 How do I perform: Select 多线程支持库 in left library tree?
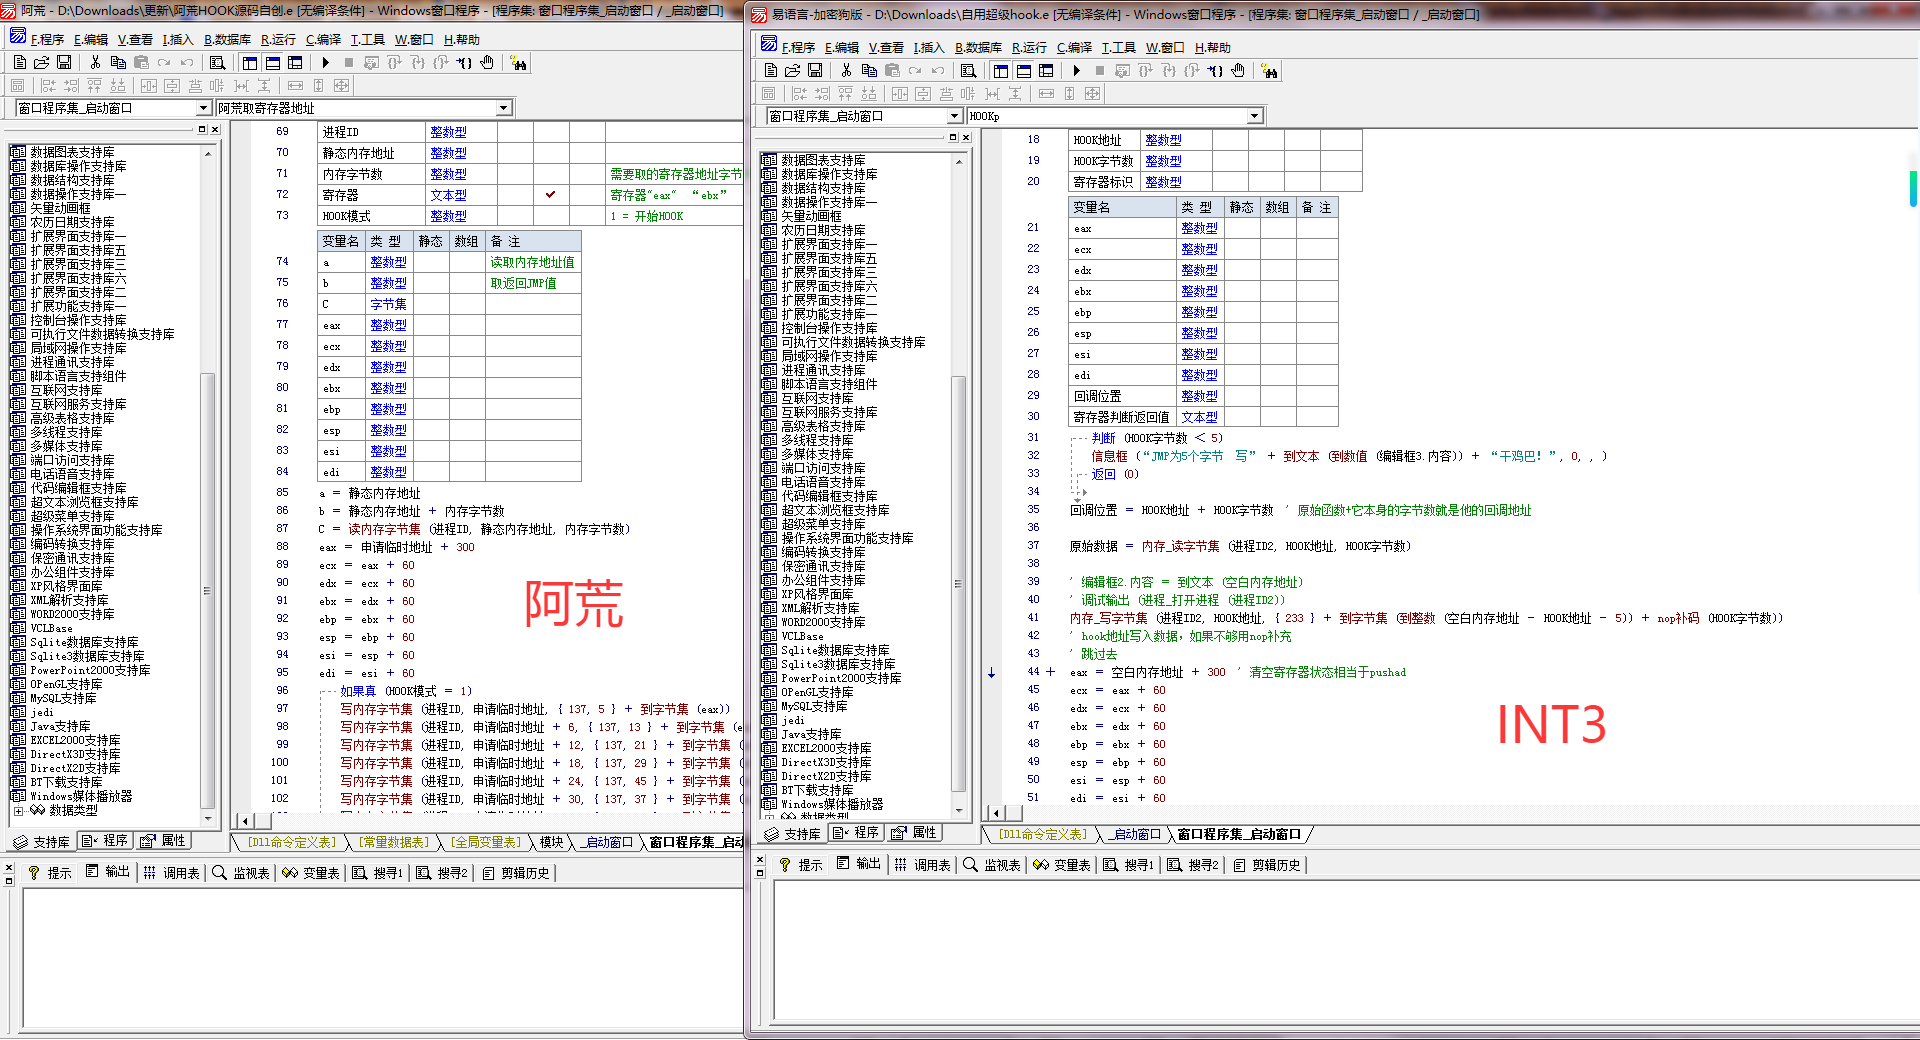click(66, 432)
